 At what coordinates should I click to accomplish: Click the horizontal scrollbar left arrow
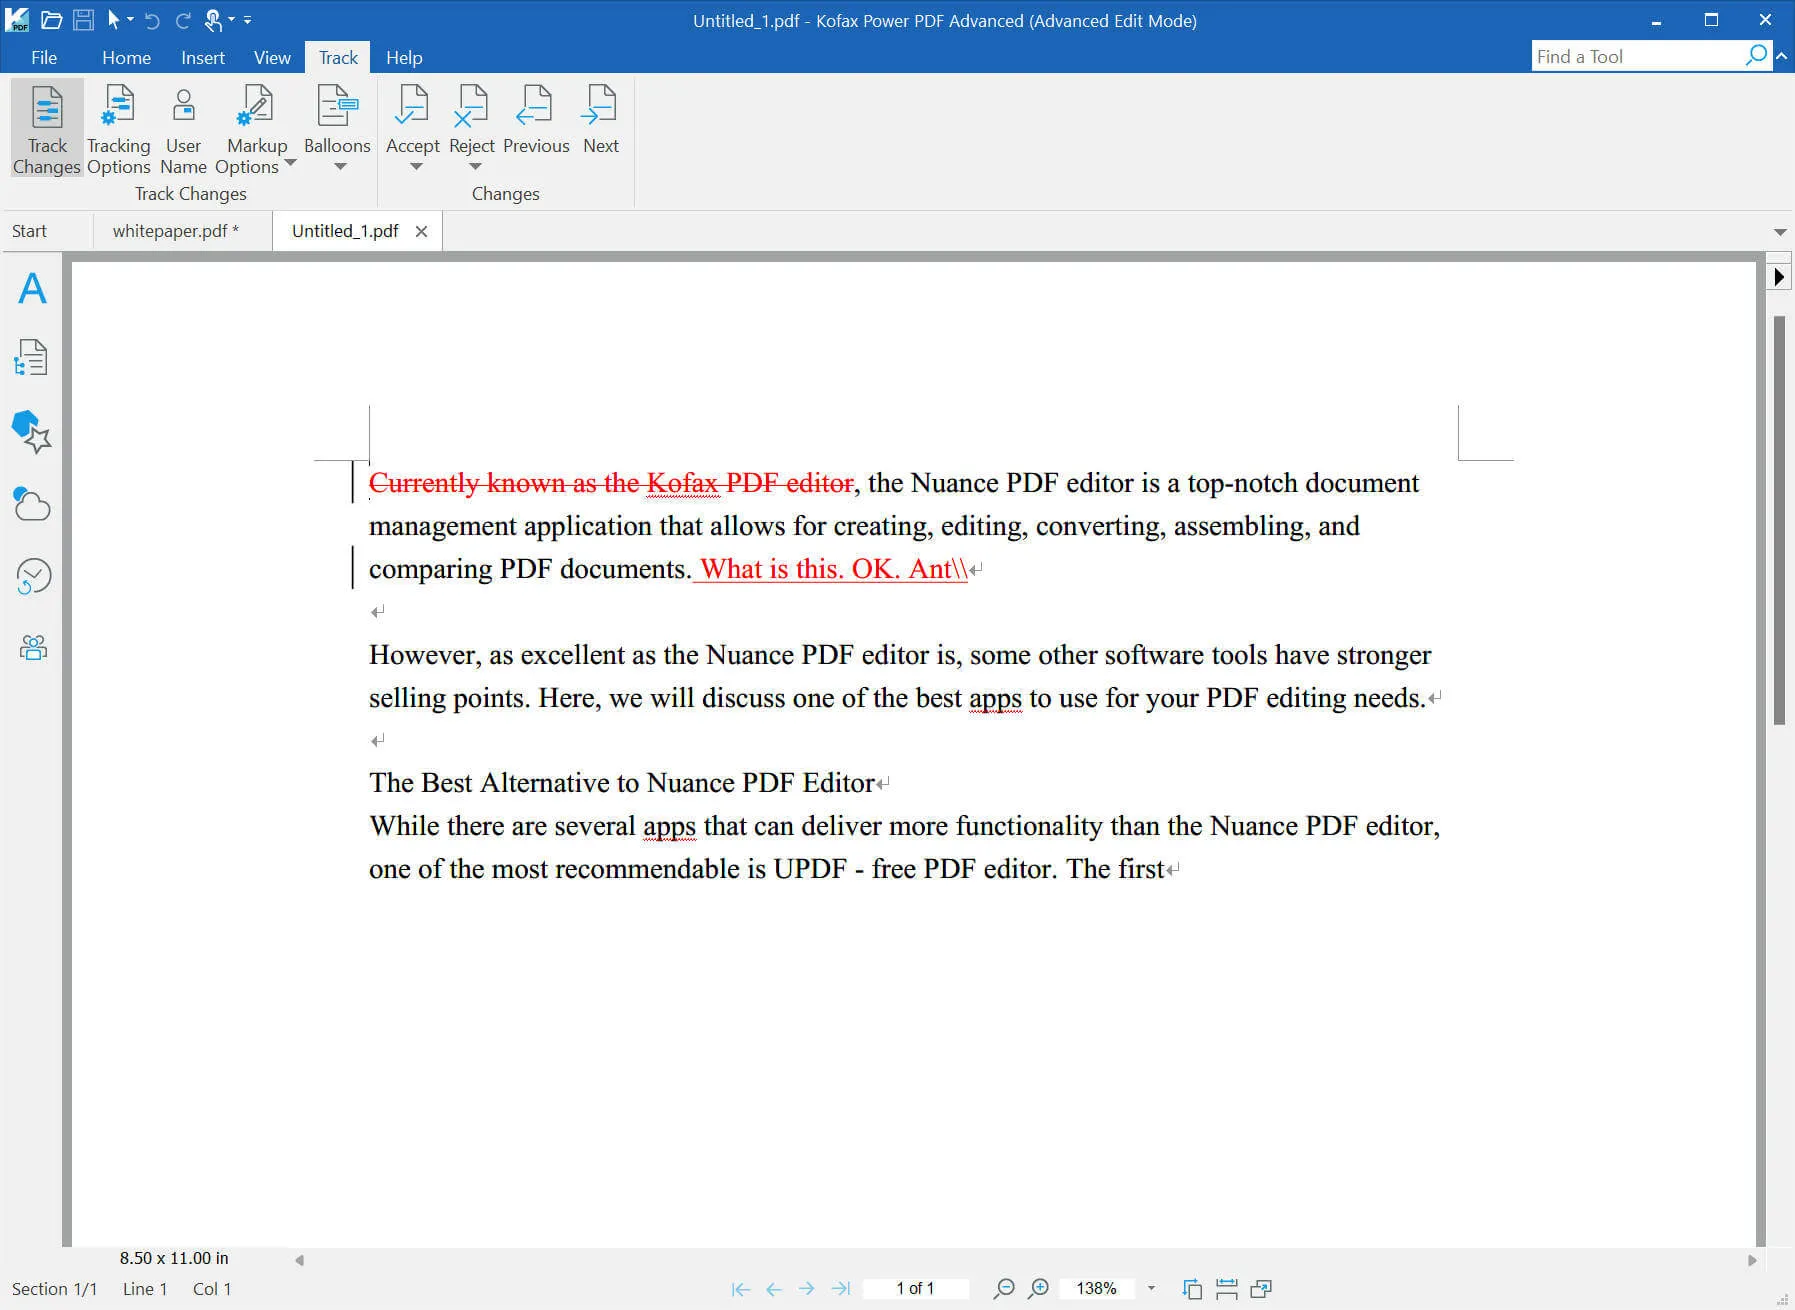299,1260
